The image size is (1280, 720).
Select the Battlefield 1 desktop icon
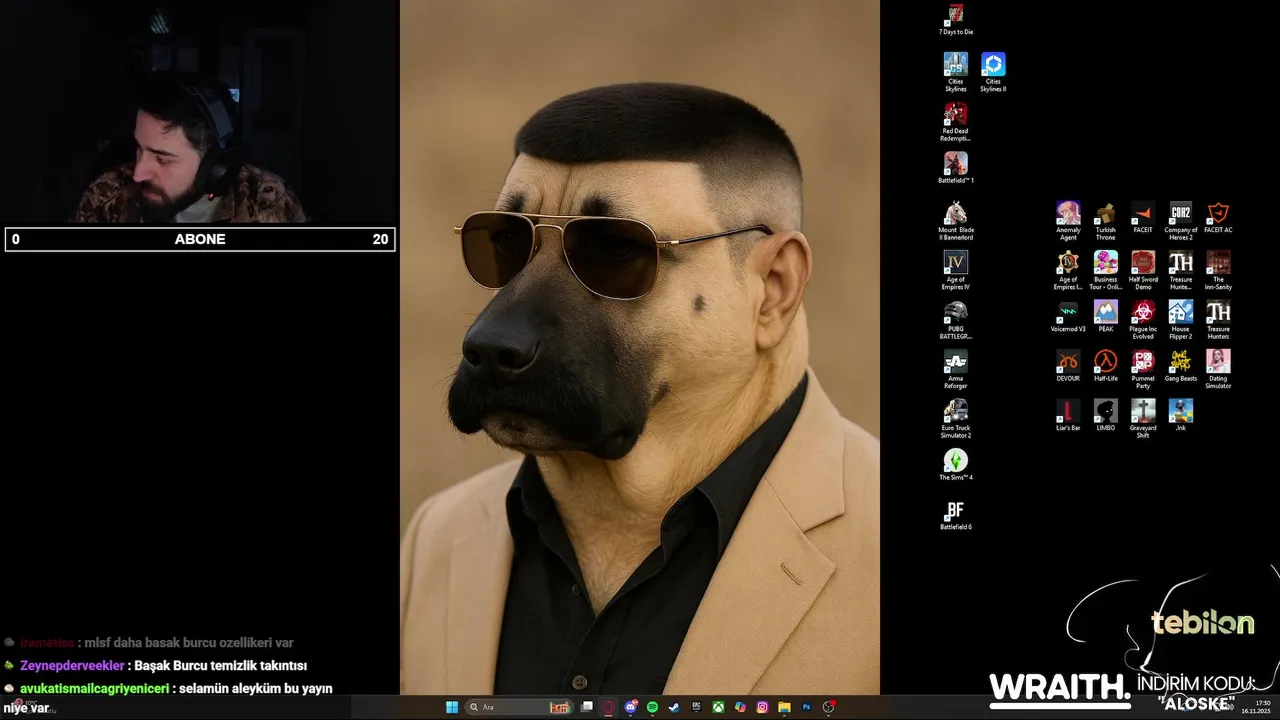956,167
